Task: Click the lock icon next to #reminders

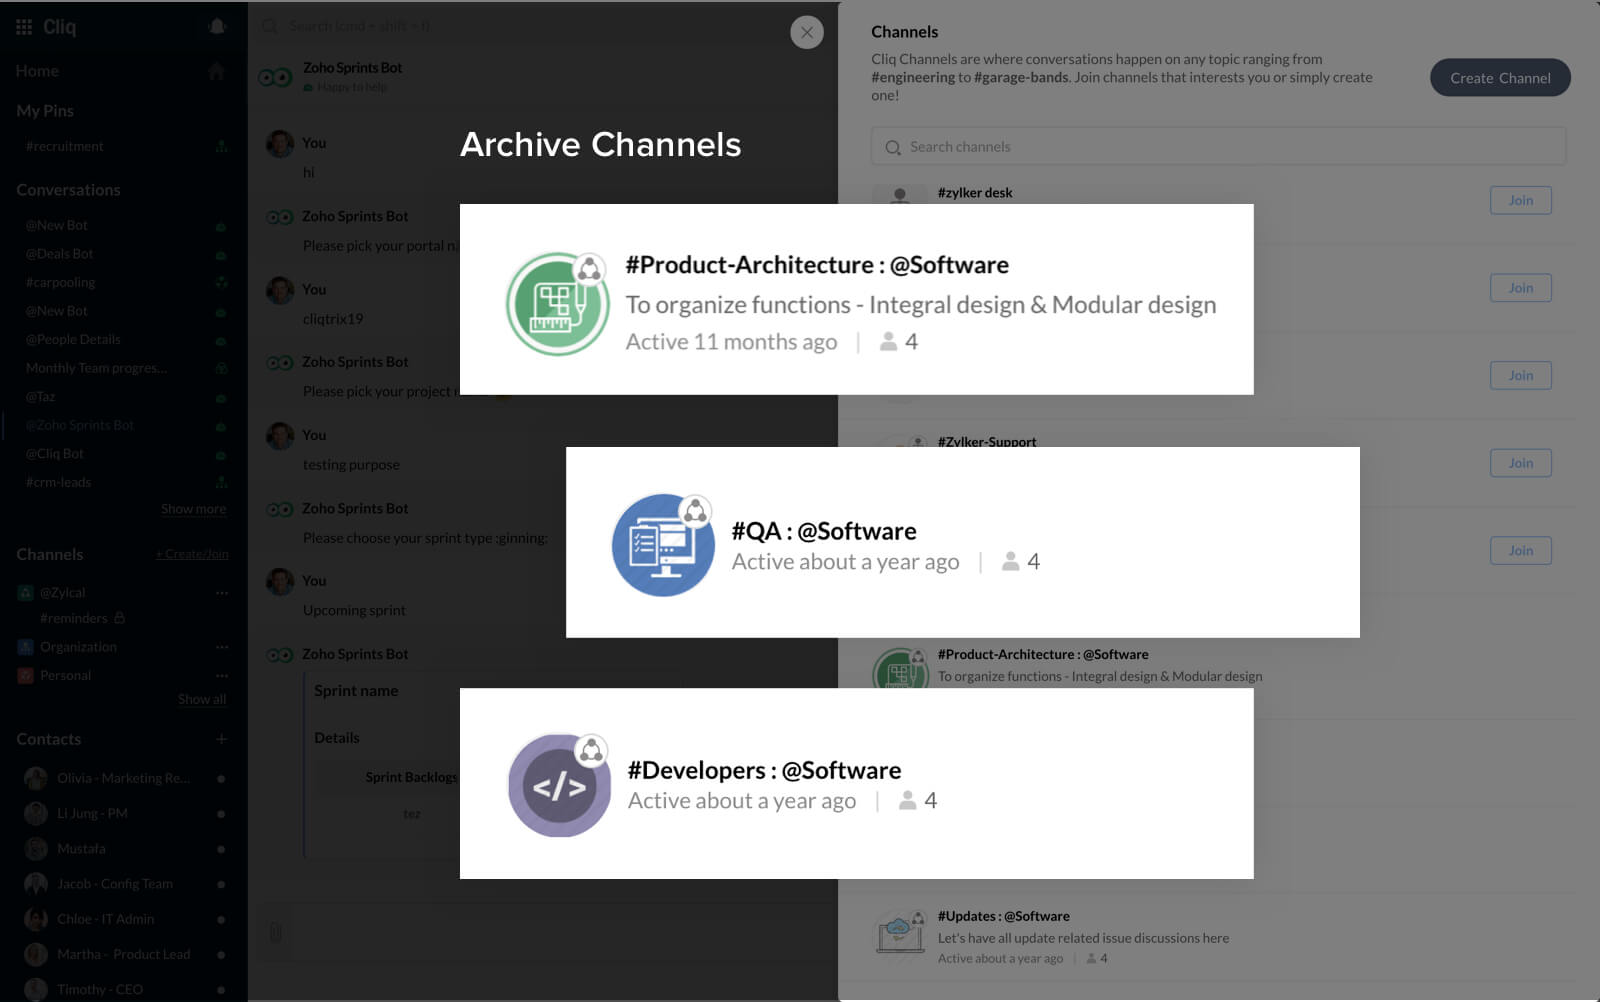Action: coord(119,617)
